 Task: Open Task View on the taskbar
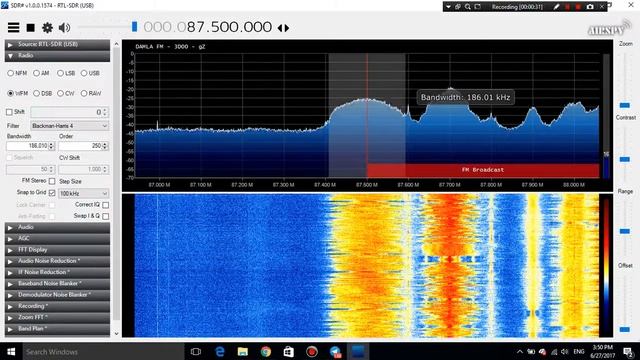coord(196,351)
